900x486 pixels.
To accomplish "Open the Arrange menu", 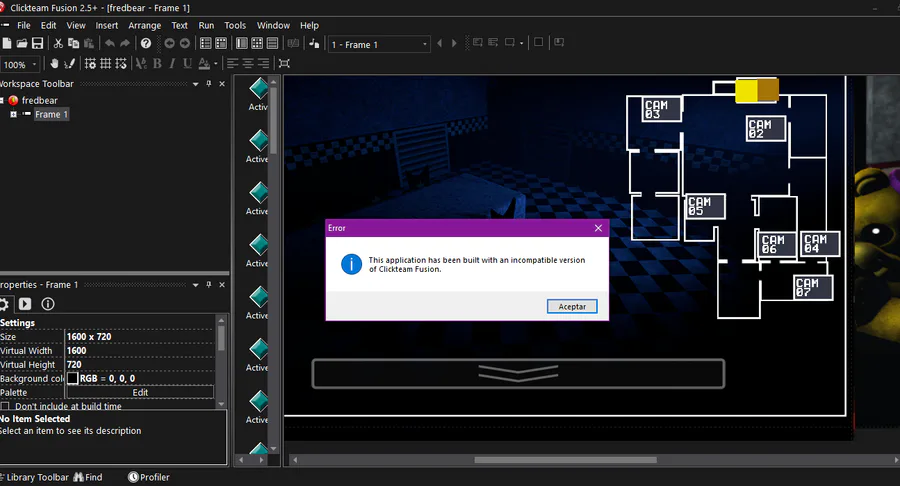I will pos(145,25).
